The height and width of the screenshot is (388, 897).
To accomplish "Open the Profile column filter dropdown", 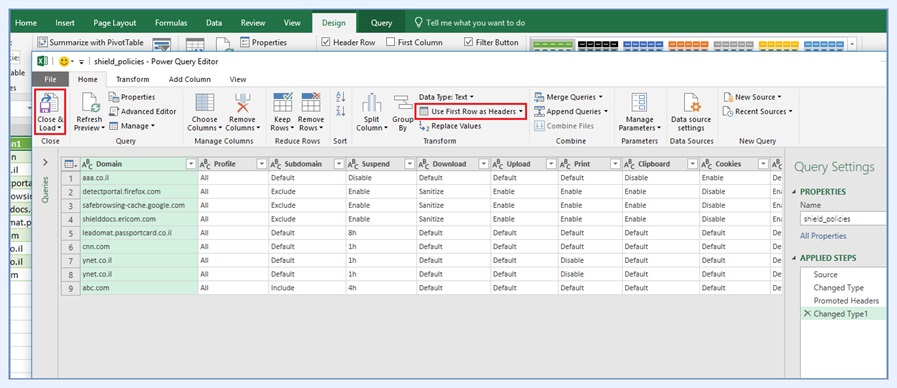I will [261, 164].
